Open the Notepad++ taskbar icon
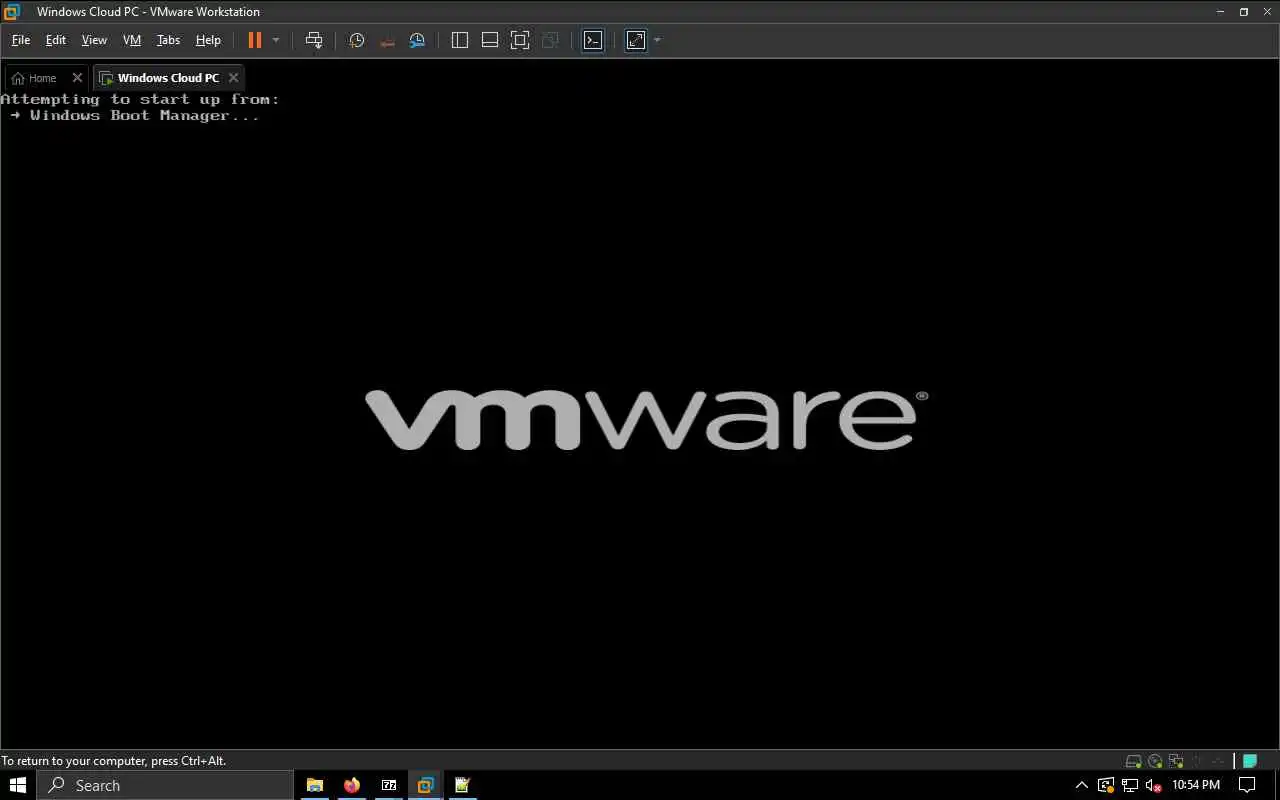 coord(463,785)
